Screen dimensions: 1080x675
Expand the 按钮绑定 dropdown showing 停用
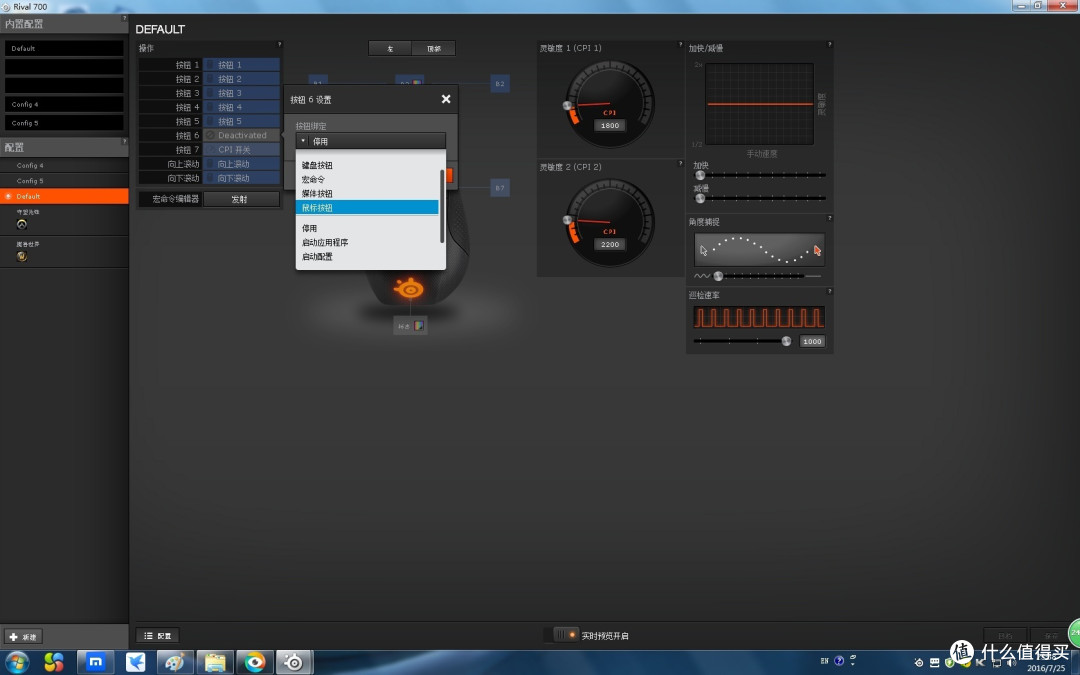(x=371, y=141)
